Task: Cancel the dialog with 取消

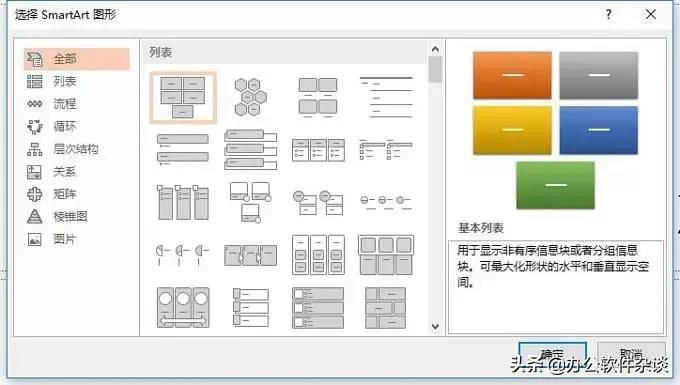Action: click(x=631, y=356)
